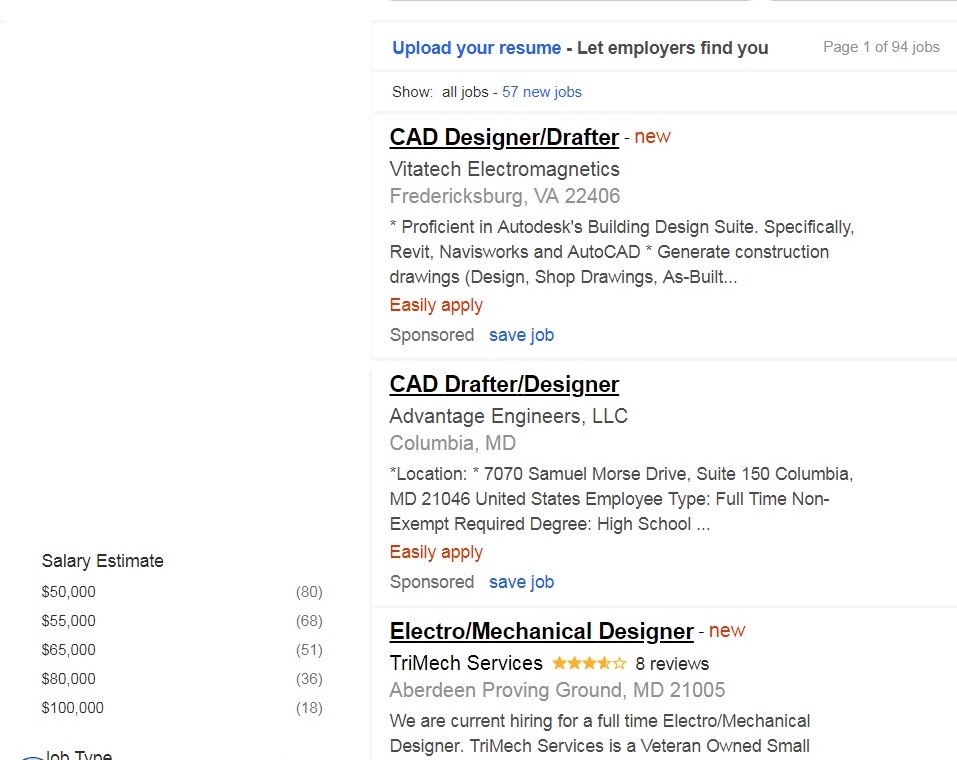This screenshot has width=957, height=760.
Task: Save the Vitatech Electromagnetics CAD Designer/Drafter job
Action: (521, 335)
